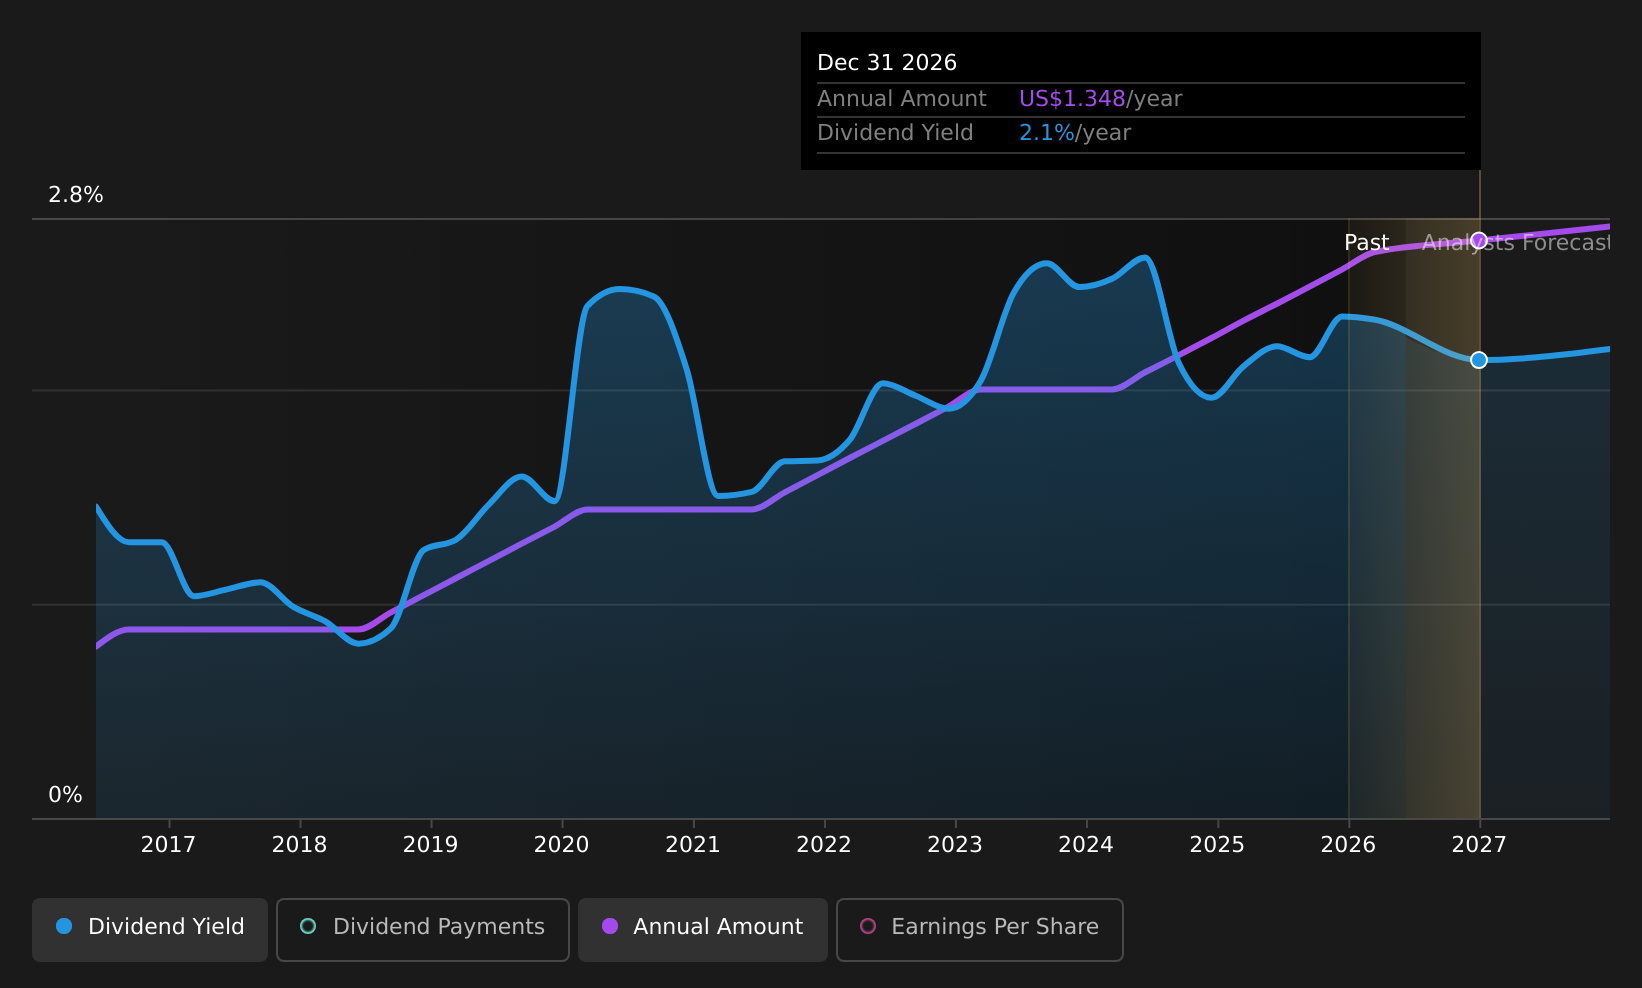Click the 2021 x-axis label
This screenshot has height=988, width=1642.
(x=693, y=845)
